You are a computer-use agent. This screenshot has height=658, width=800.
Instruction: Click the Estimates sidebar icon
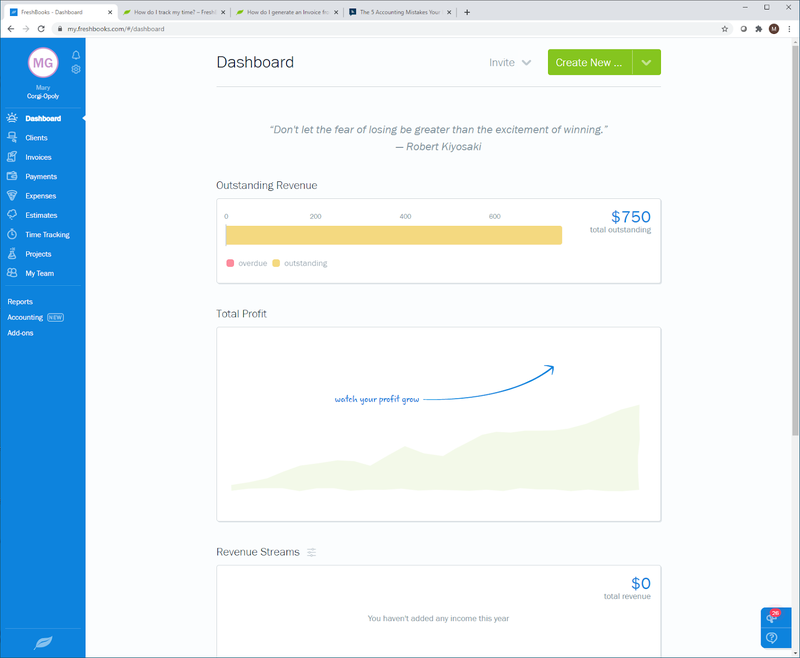[x=12, y=215]
